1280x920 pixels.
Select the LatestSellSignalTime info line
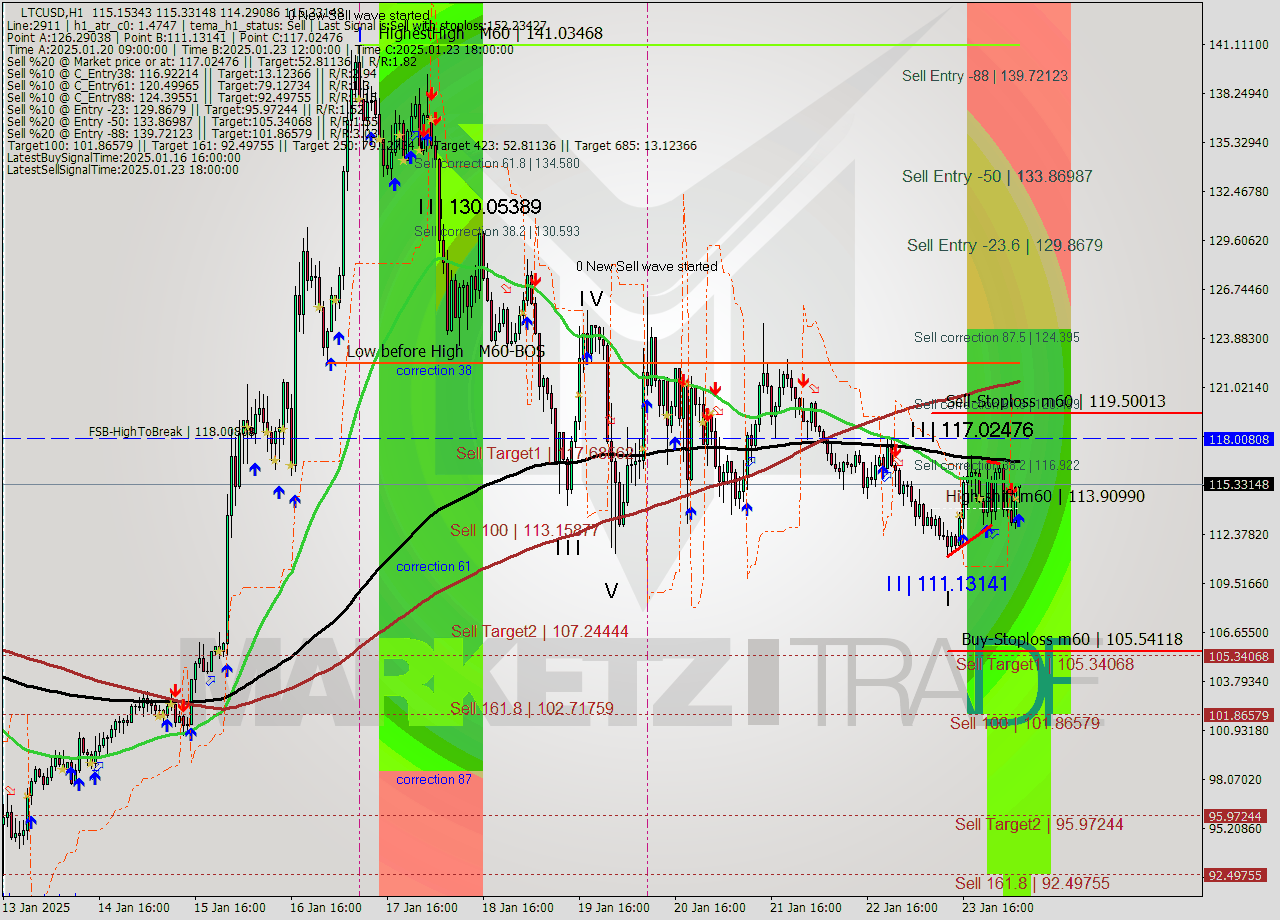pos(122,170)
